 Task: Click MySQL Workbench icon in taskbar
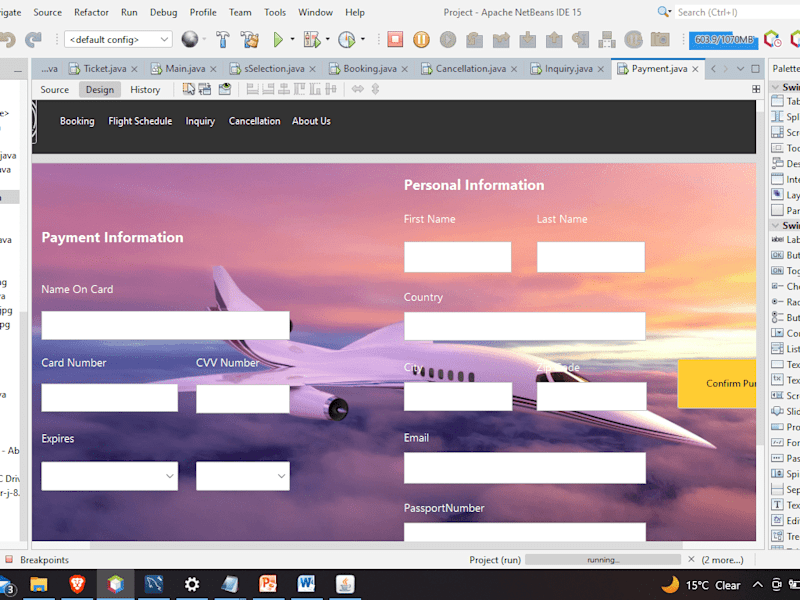coord(154,584)
